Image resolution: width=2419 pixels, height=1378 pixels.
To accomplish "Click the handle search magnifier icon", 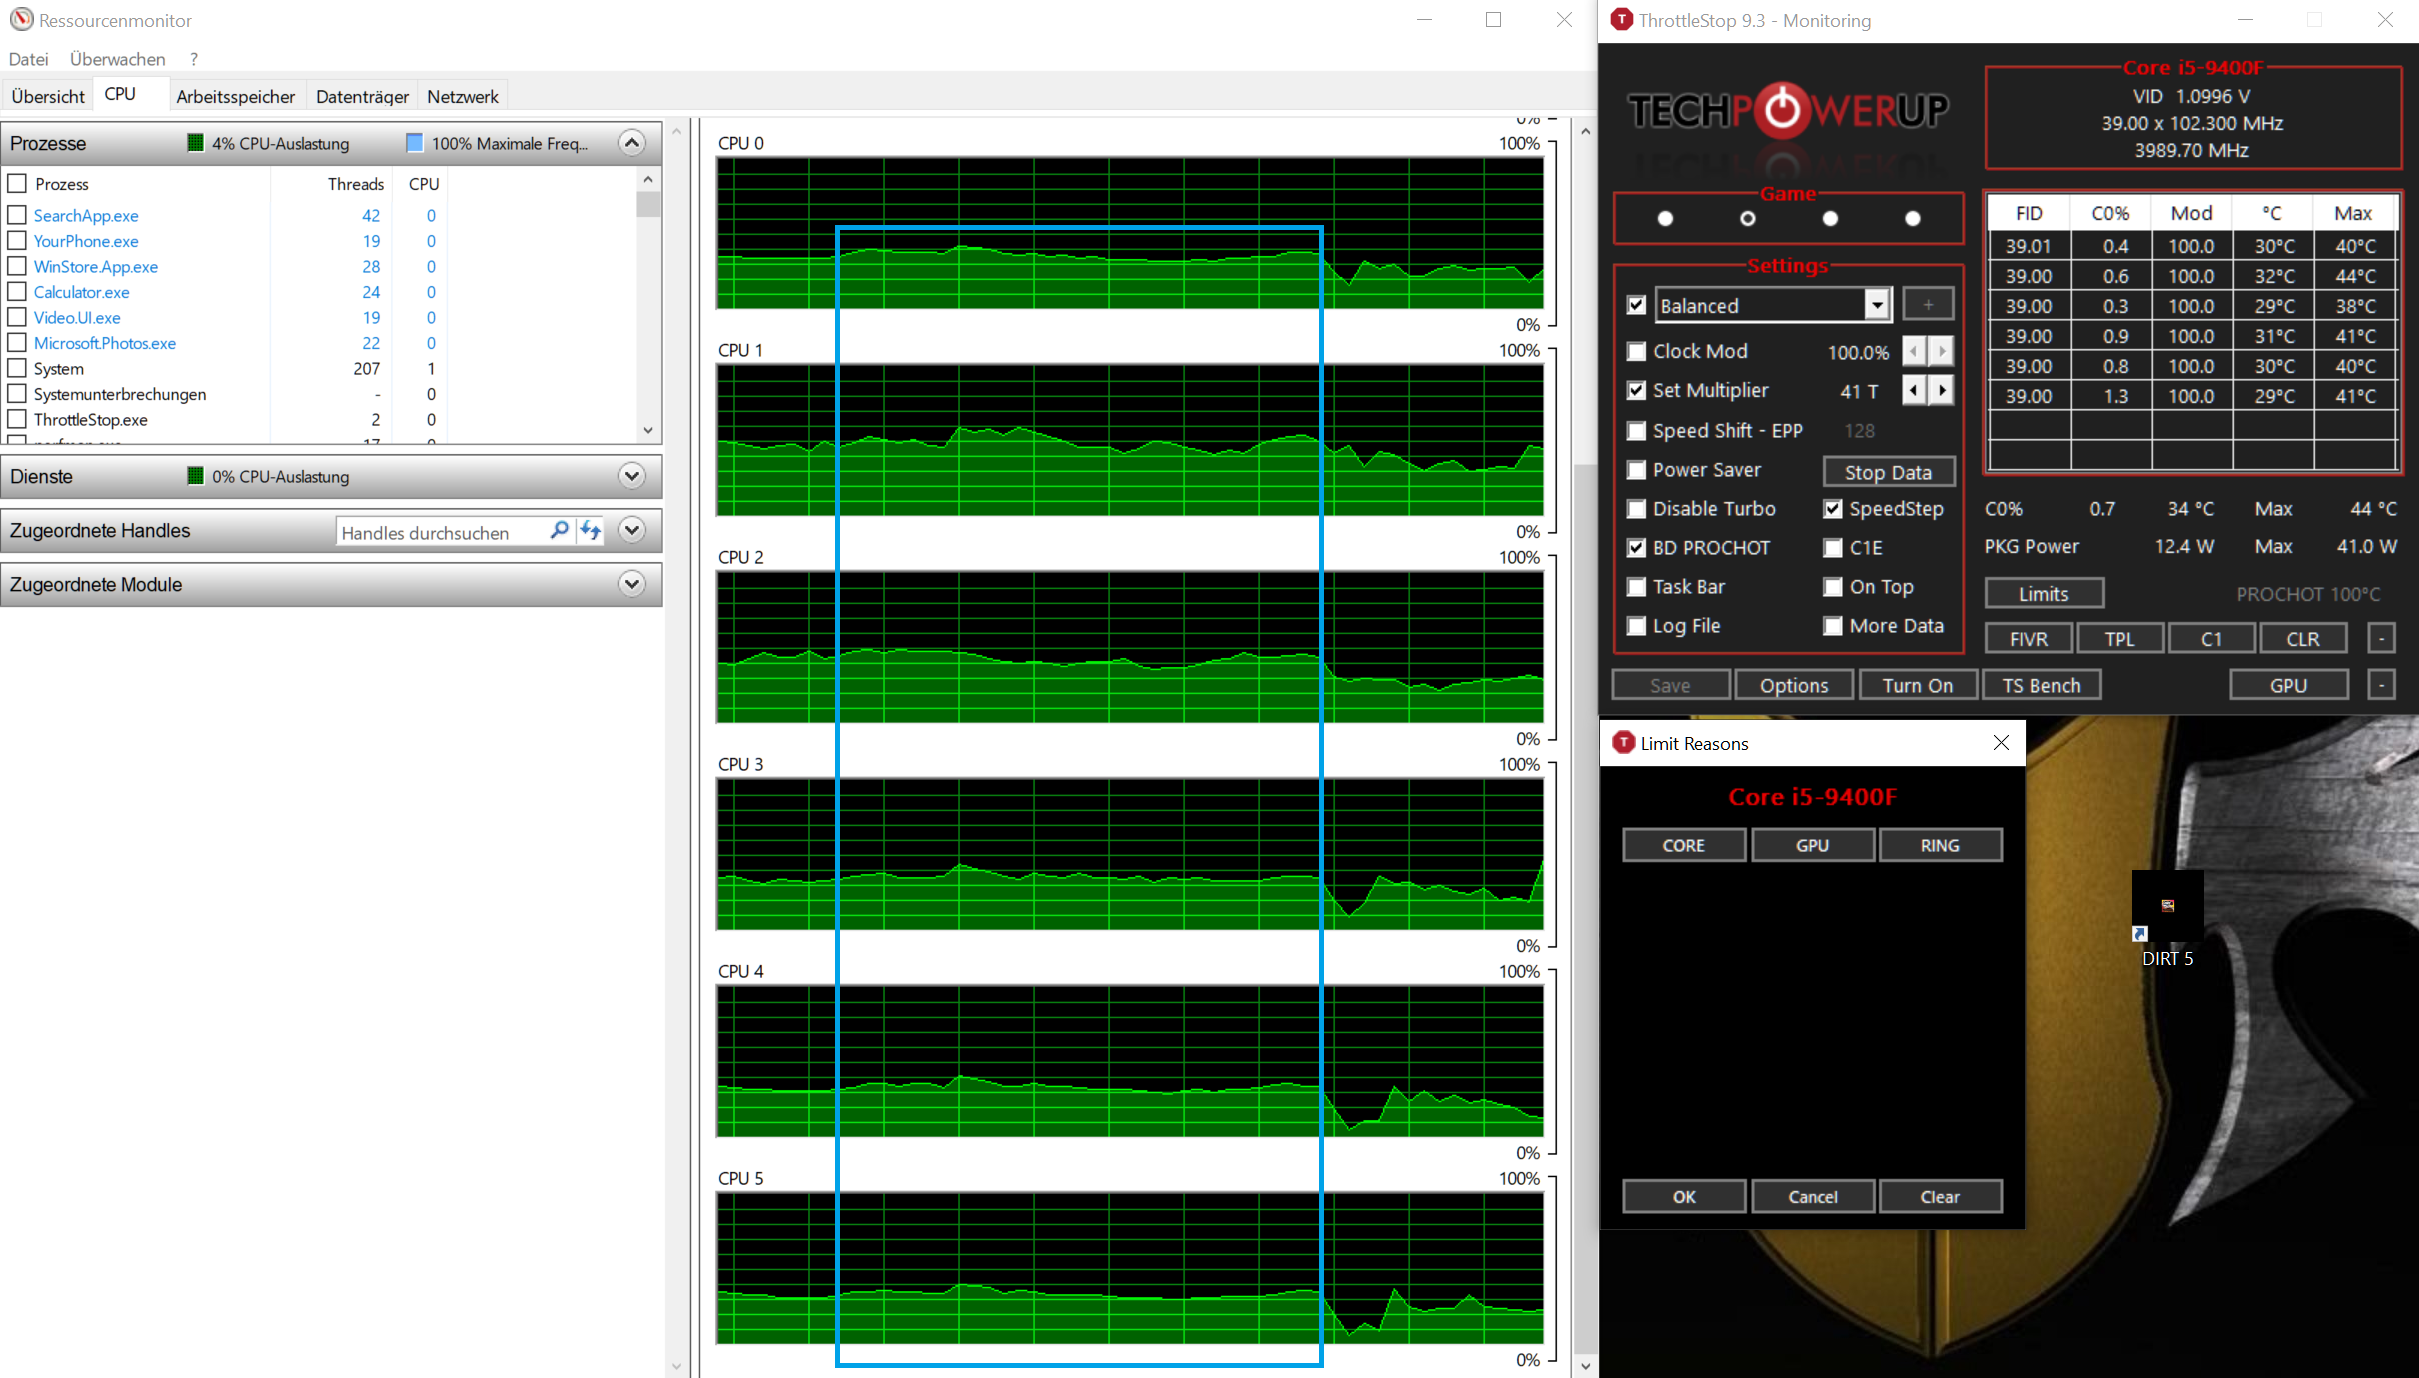I will tap(559, 531).
